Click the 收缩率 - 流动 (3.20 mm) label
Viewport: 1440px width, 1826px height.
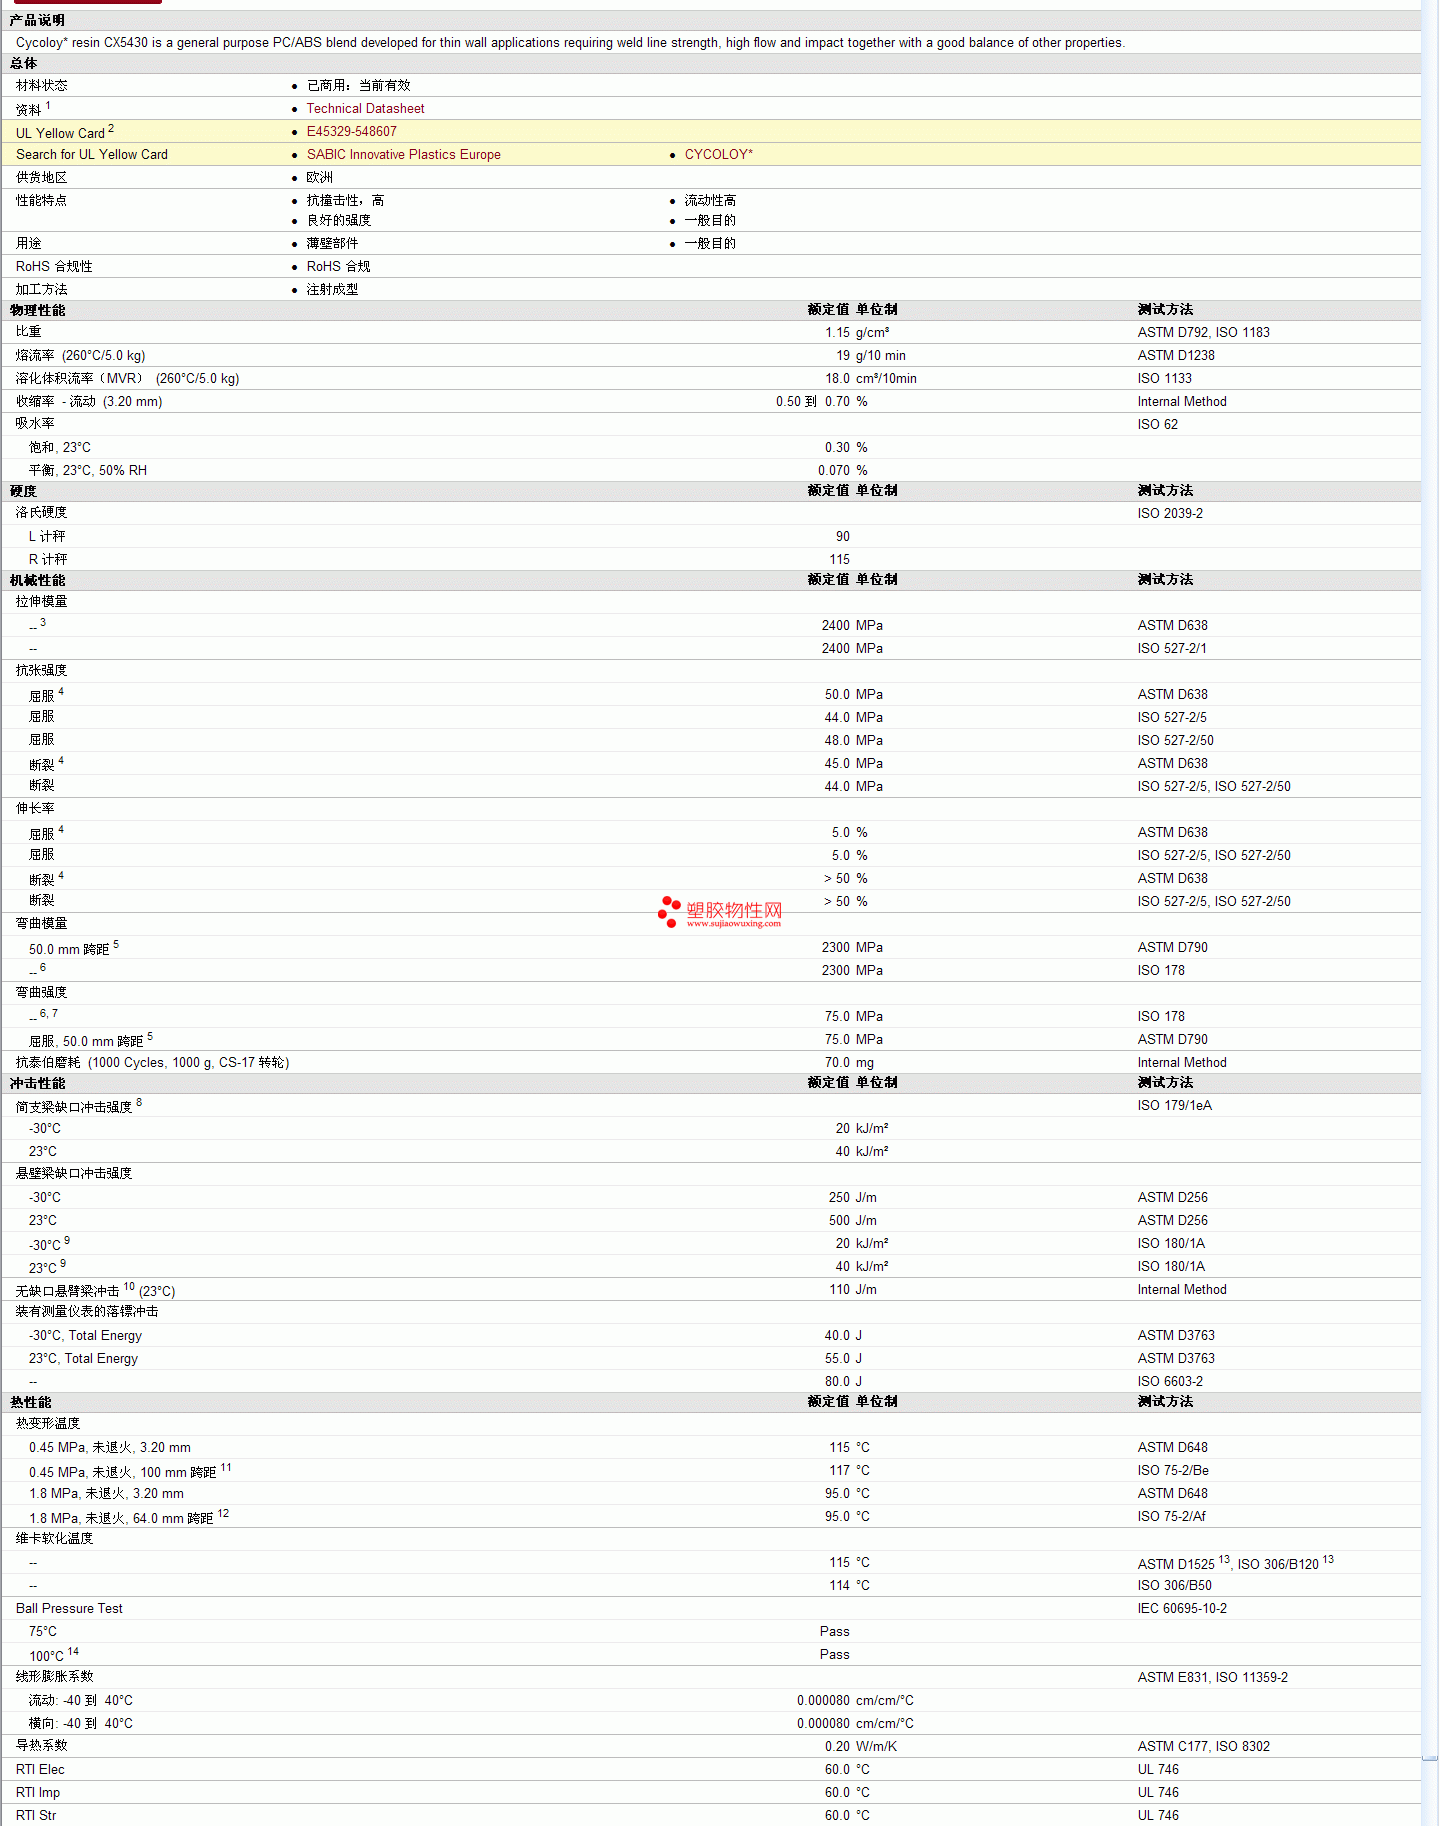(89, 401)
